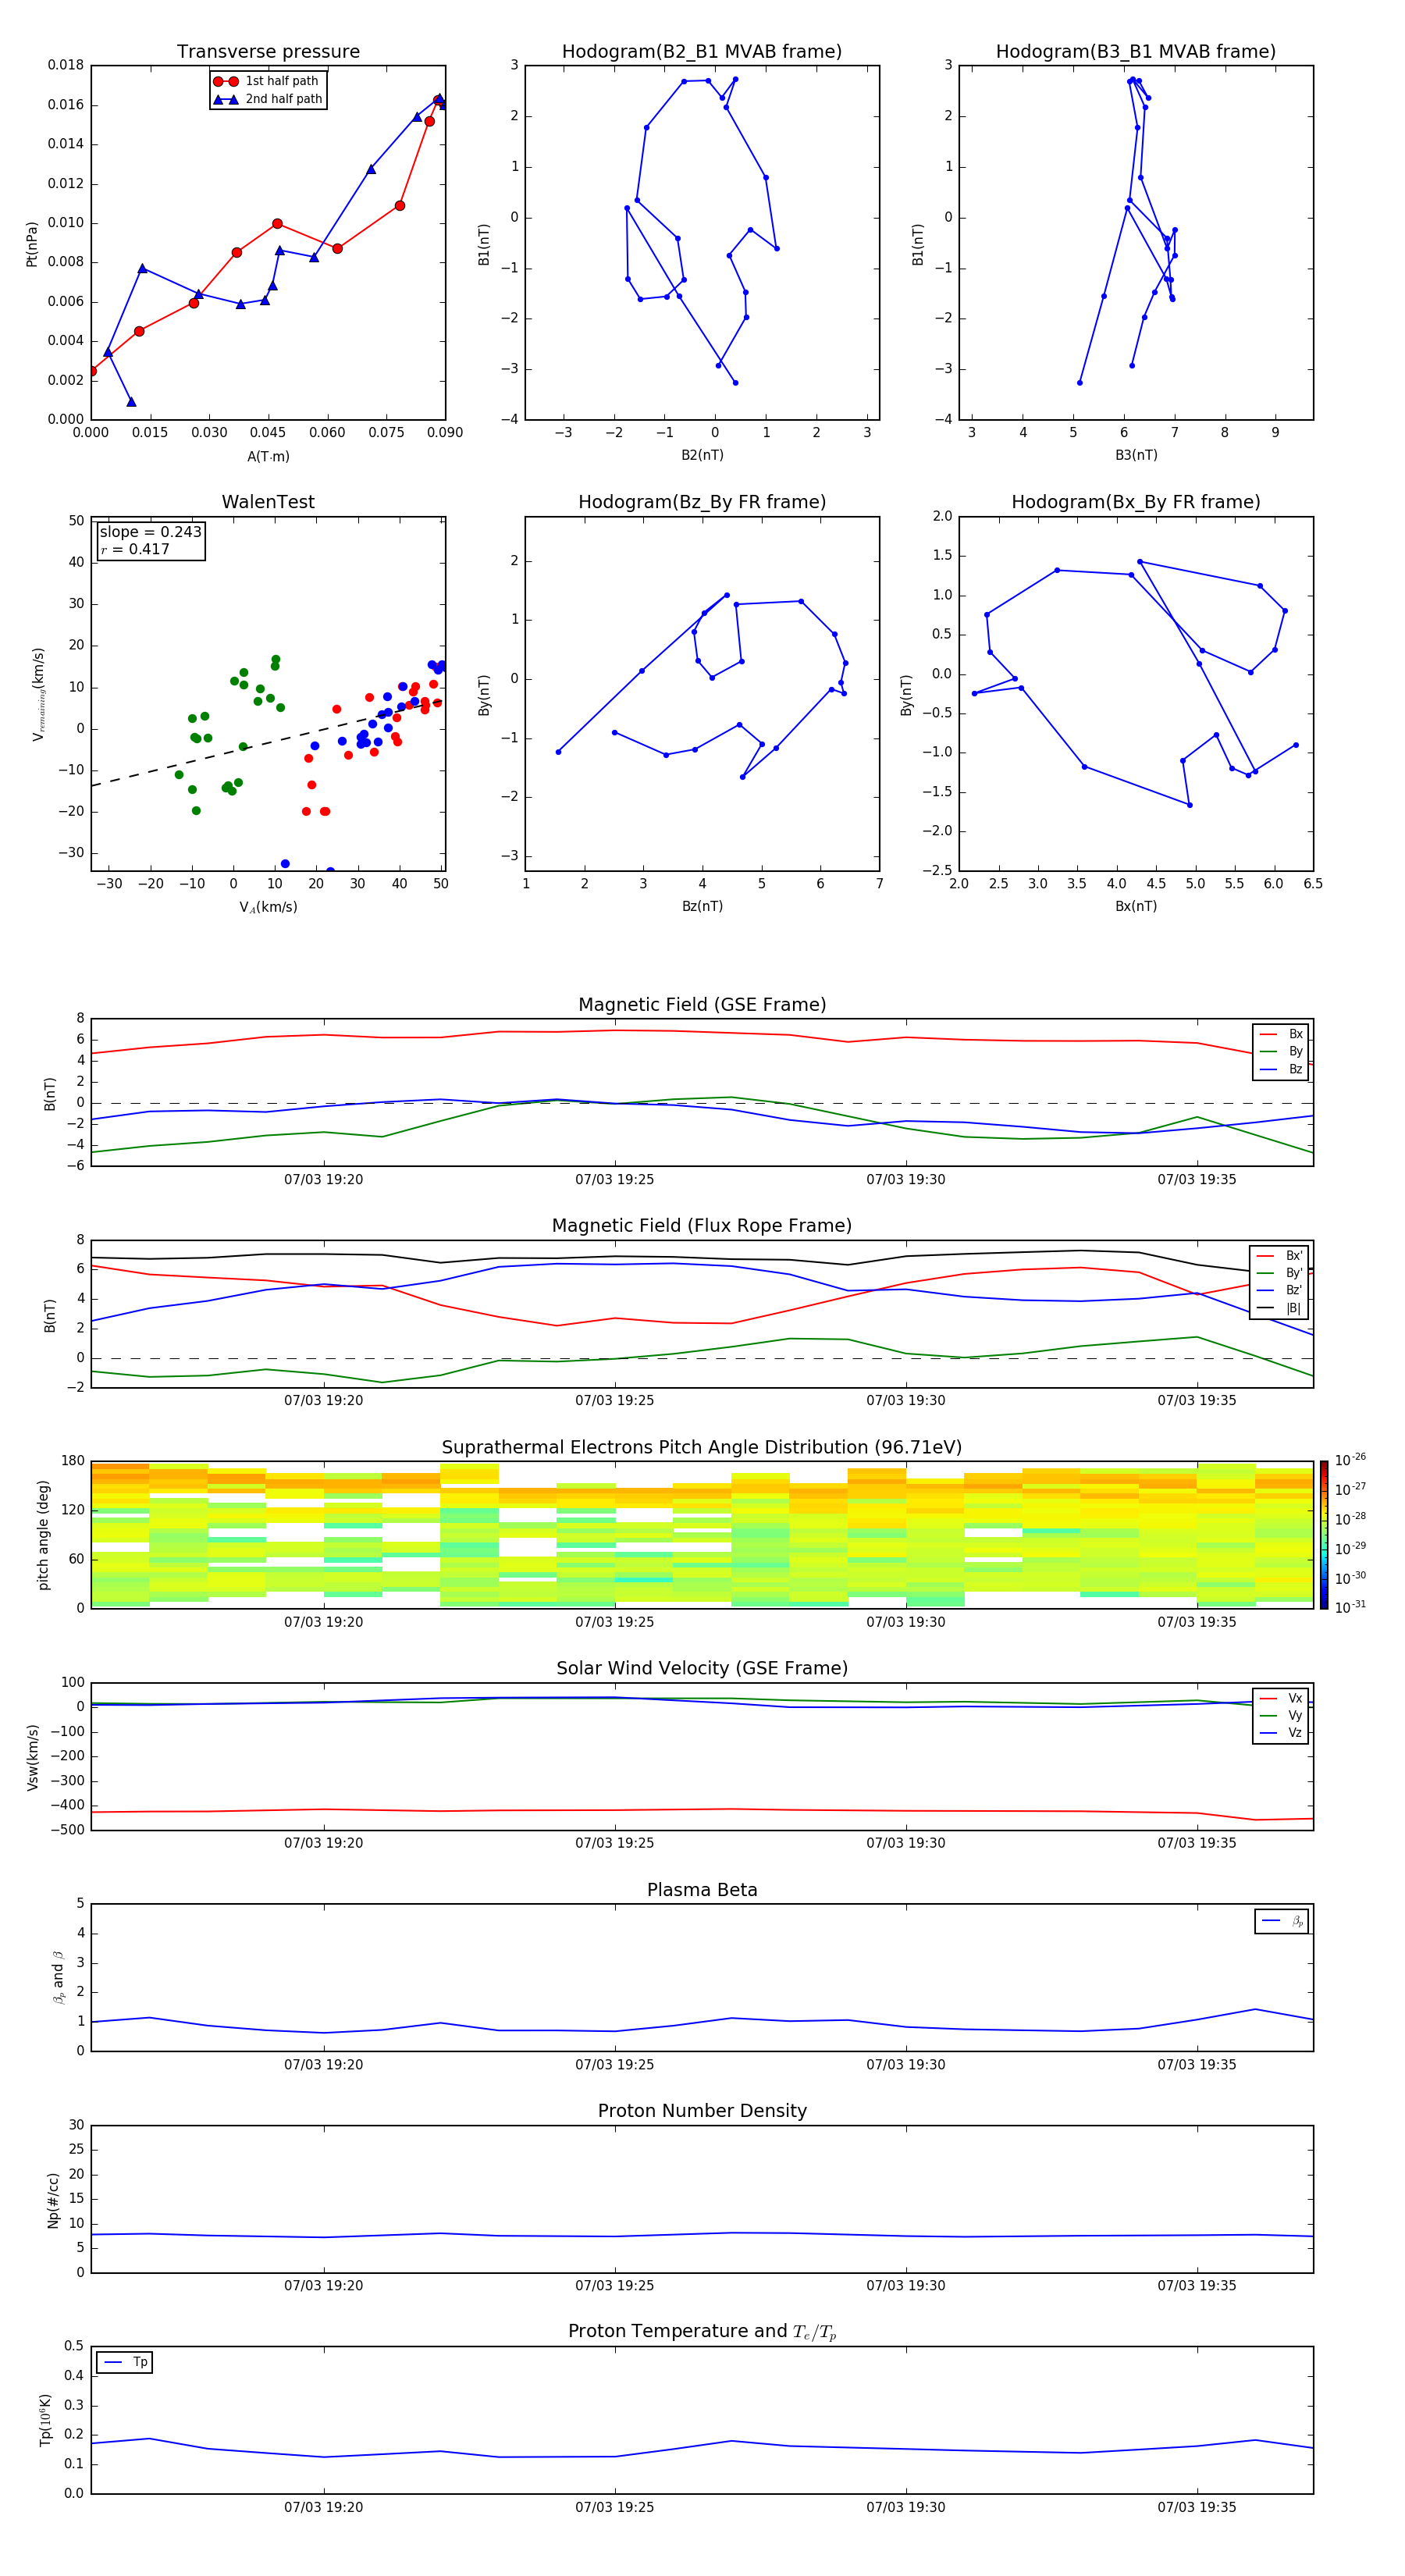
Task: Click the colorbar tick label 10^-31
Action: coord(1350,1607)
